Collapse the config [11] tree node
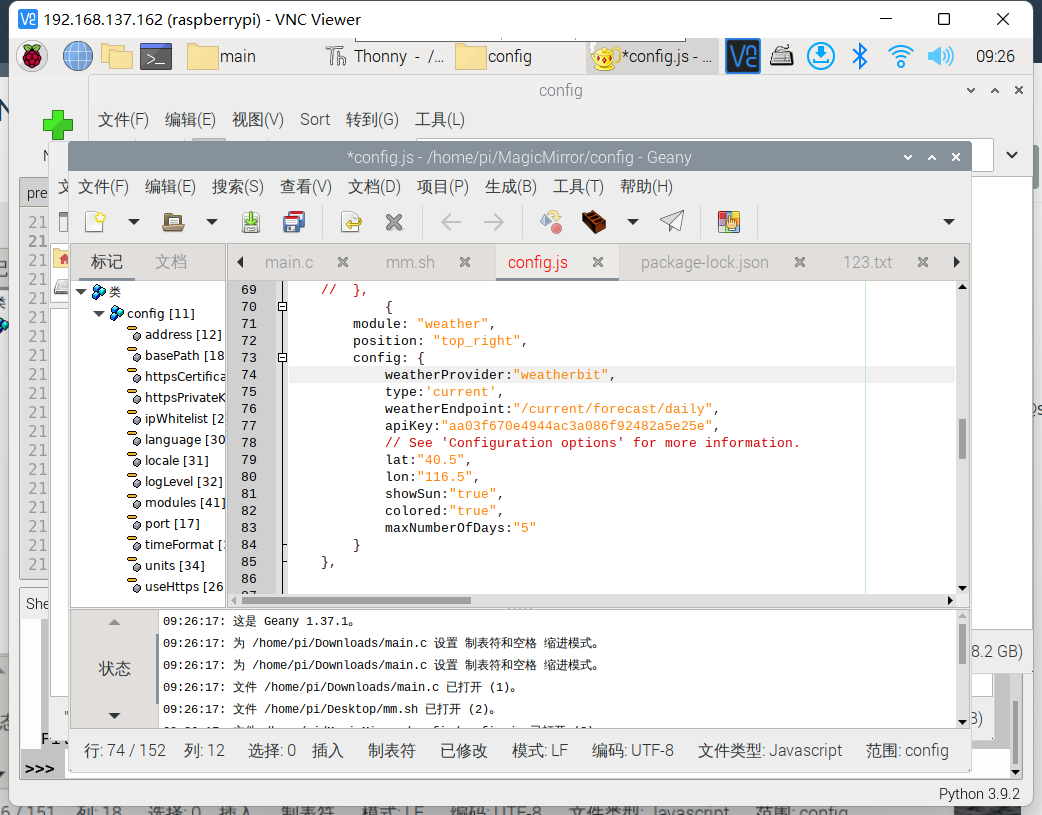This screenshot has width=1042, height=815. (98, 313)
